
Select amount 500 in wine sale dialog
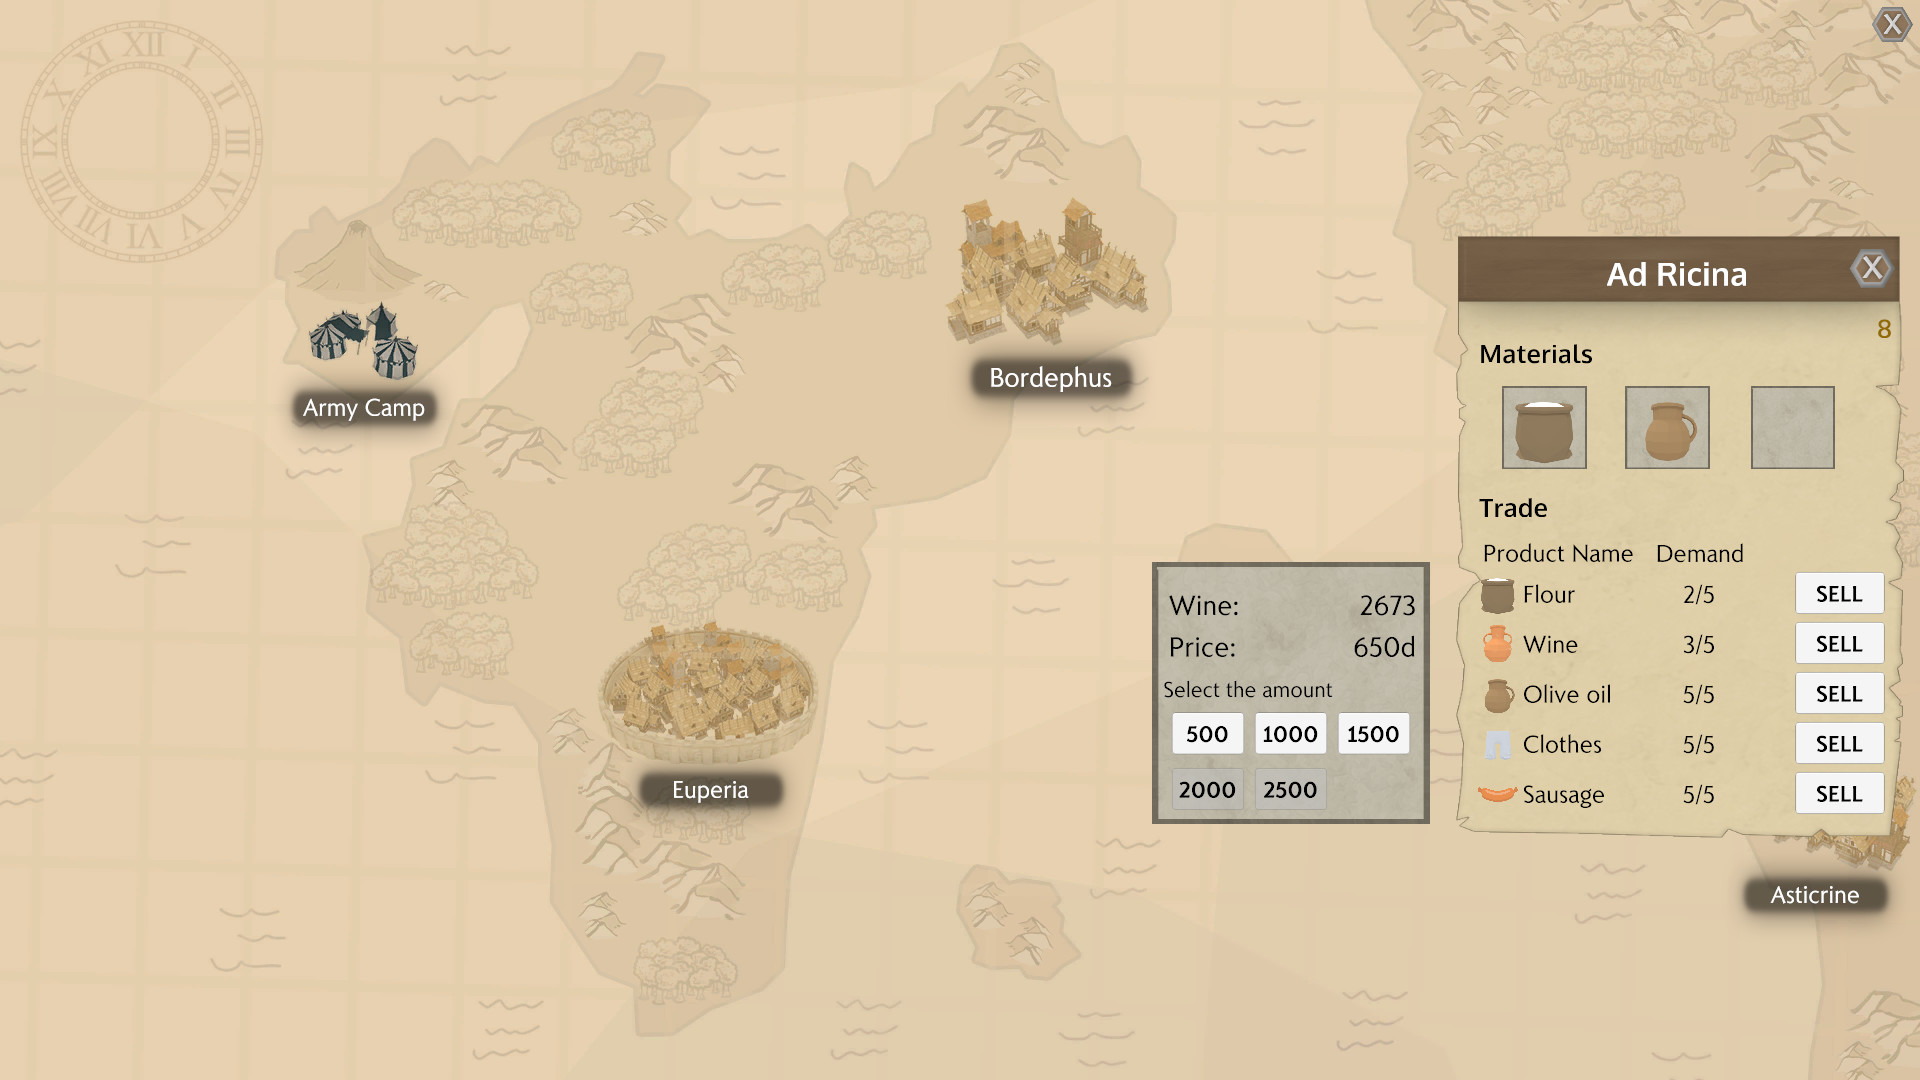1206,733
